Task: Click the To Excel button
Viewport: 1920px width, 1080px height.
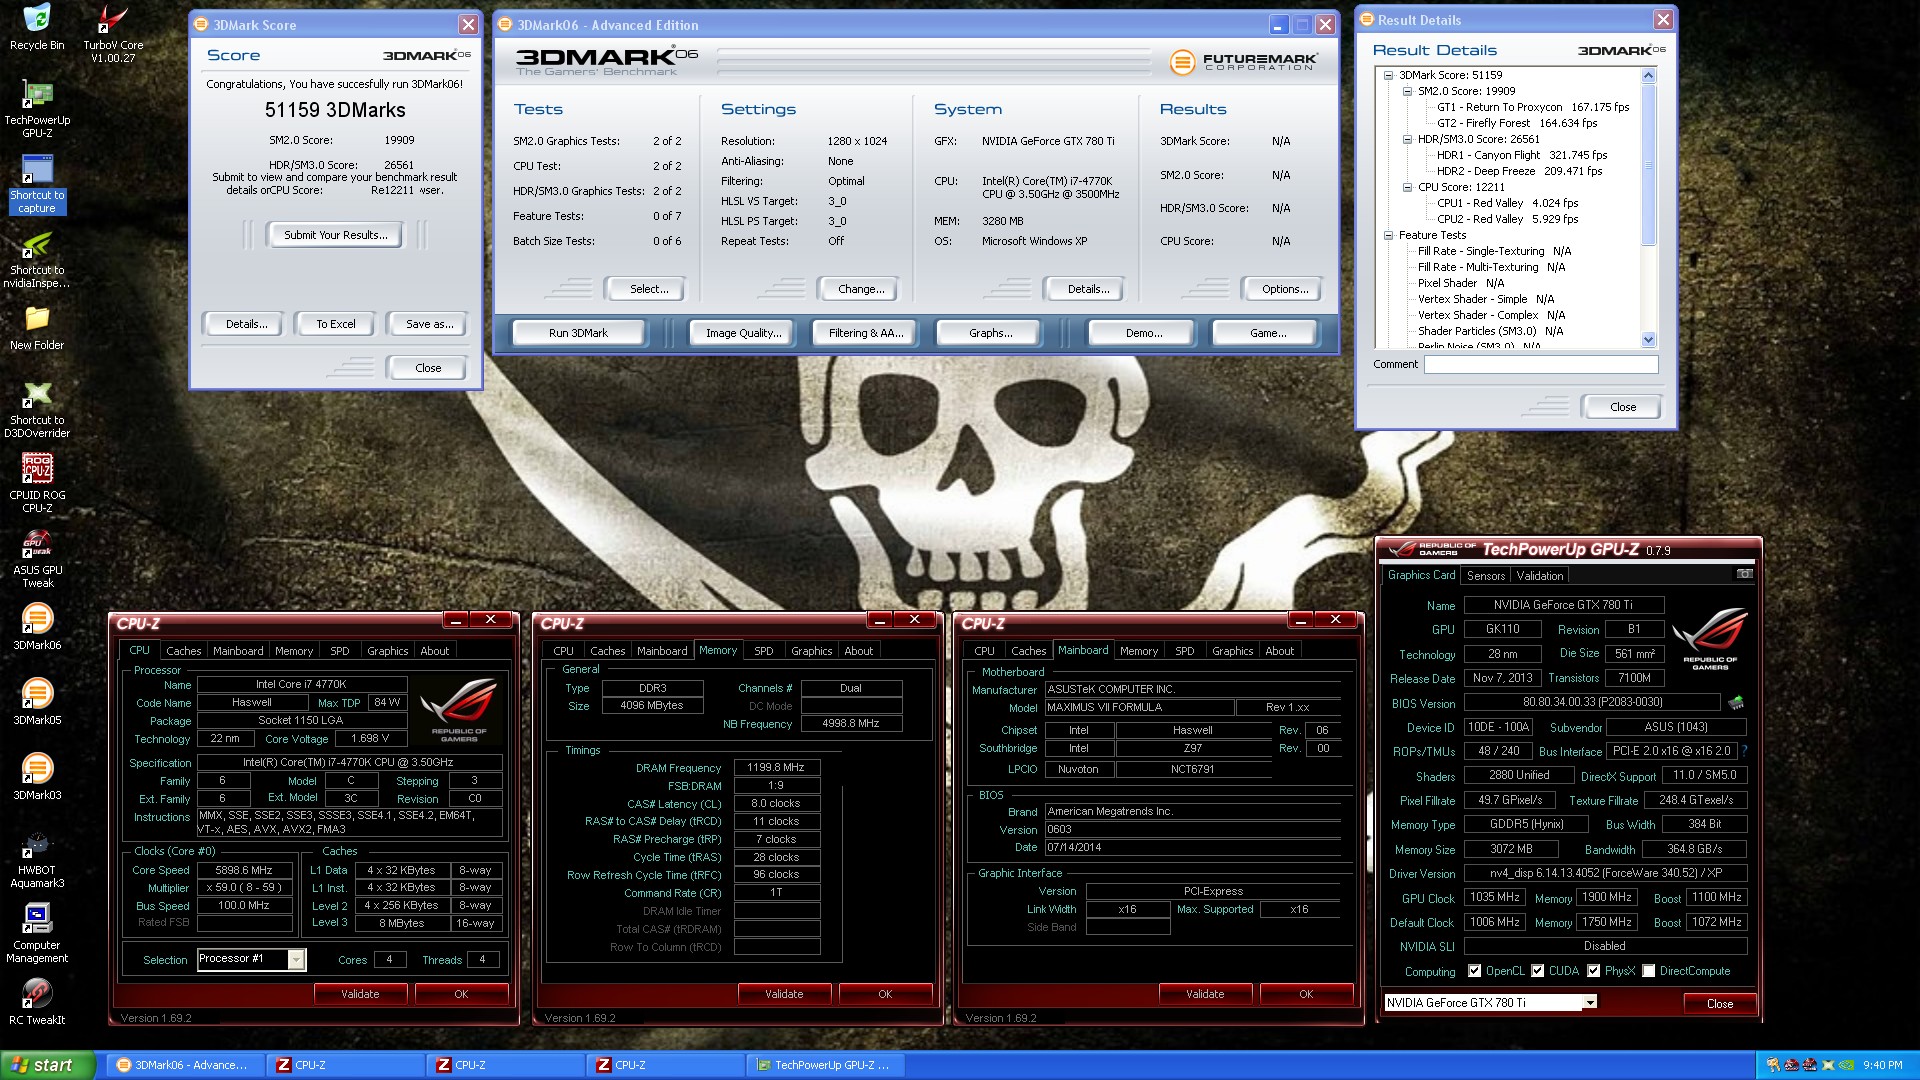Action: point(336,324)
